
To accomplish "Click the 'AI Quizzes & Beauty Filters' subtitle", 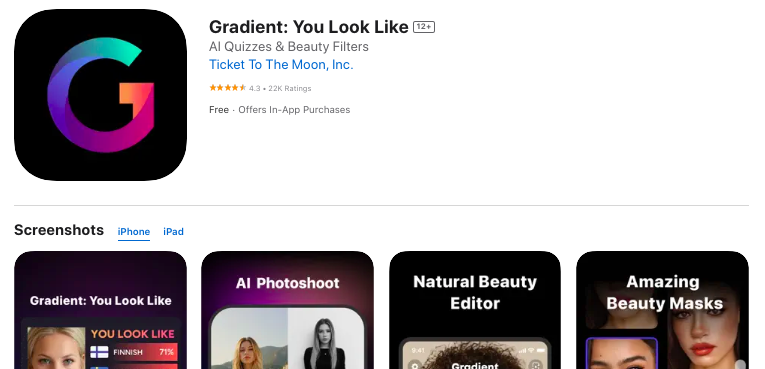I will [289, 46].
